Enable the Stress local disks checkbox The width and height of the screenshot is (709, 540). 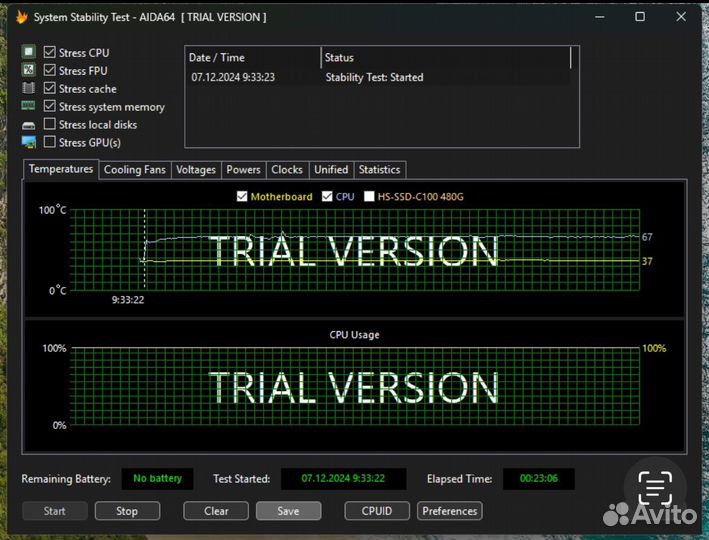coord(50,124)
